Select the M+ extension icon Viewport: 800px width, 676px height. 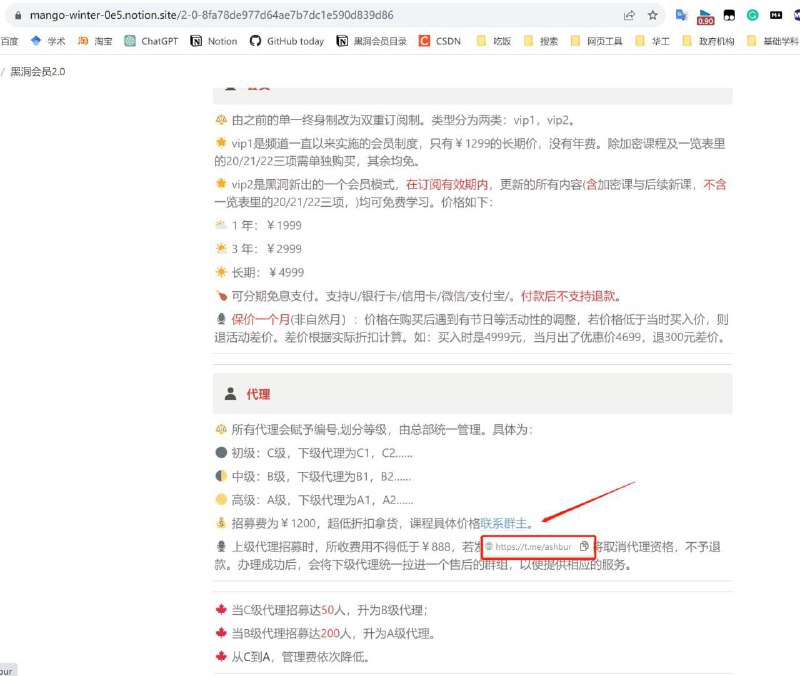click(x=777, y=15)
